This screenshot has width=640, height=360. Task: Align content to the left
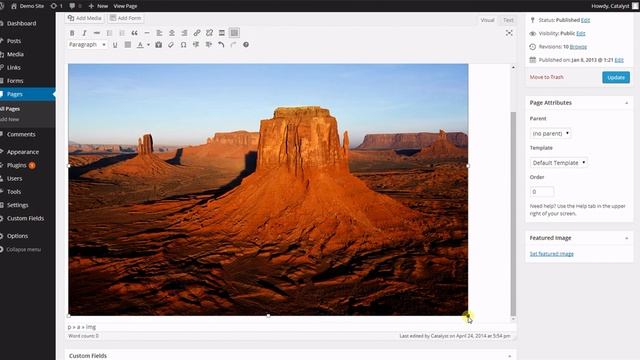(x=159, y=33)
